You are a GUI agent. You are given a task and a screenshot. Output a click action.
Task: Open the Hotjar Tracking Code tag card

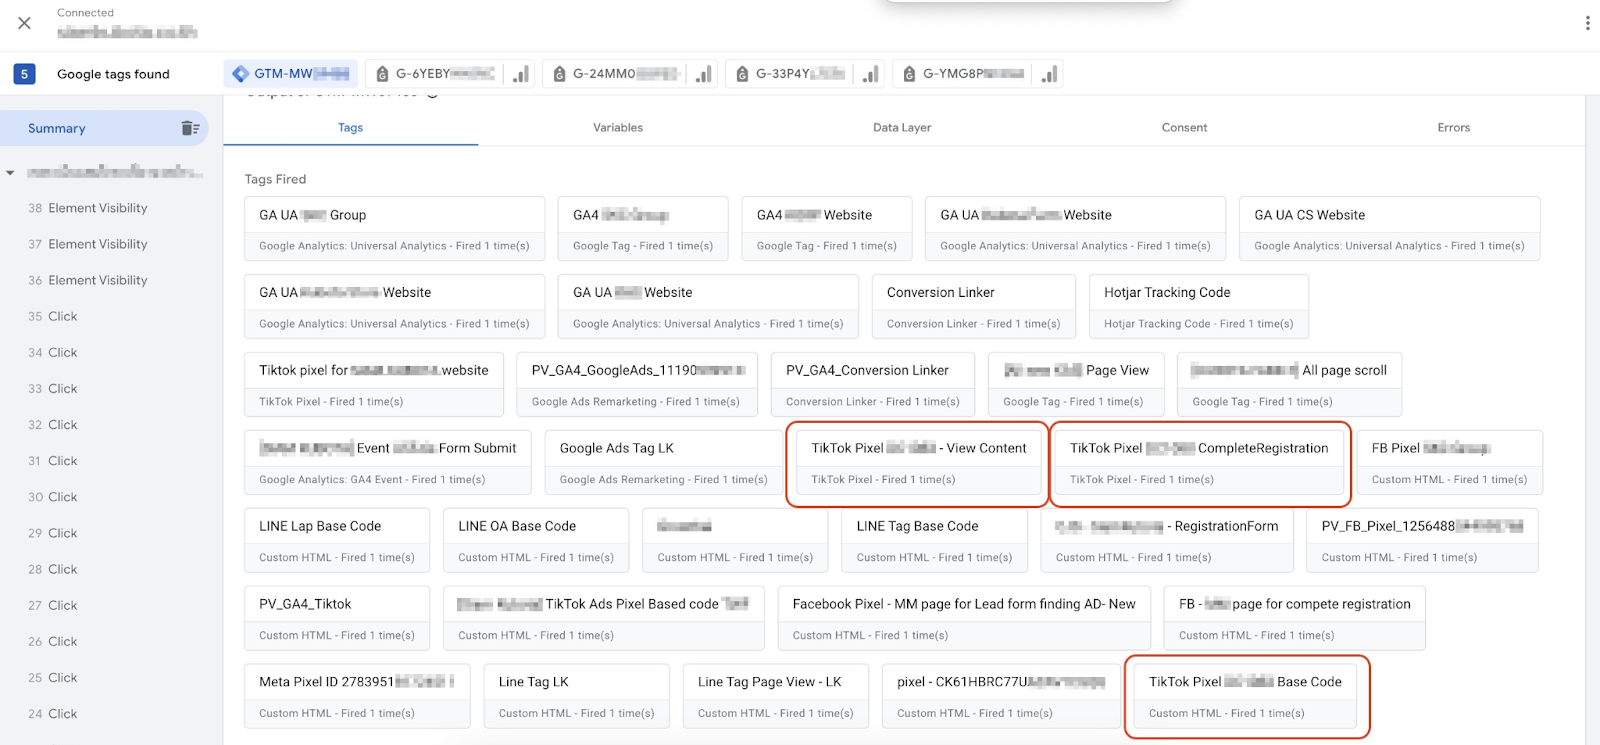[1198, 307]
